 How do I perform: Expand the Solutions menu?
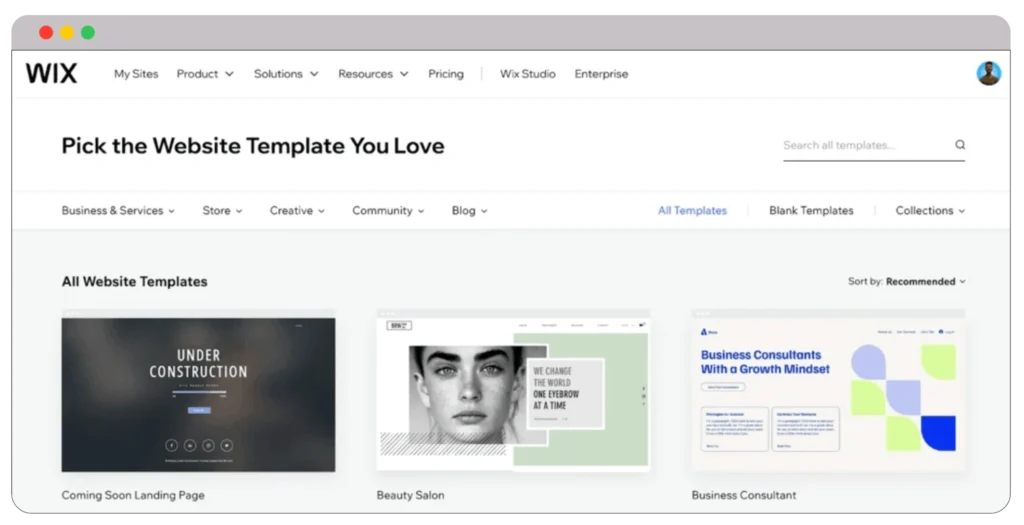286,74
